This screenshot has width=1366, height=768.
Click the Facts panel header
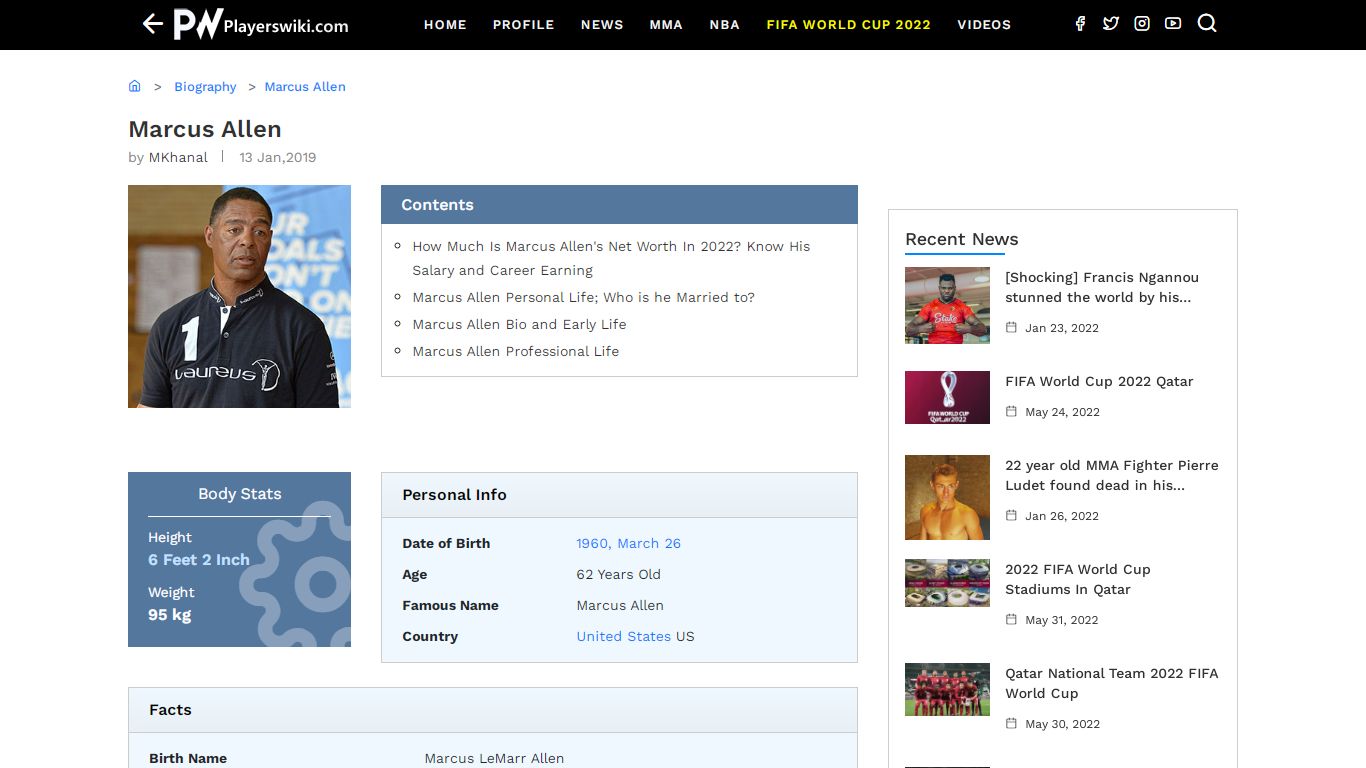coord(493,710)
